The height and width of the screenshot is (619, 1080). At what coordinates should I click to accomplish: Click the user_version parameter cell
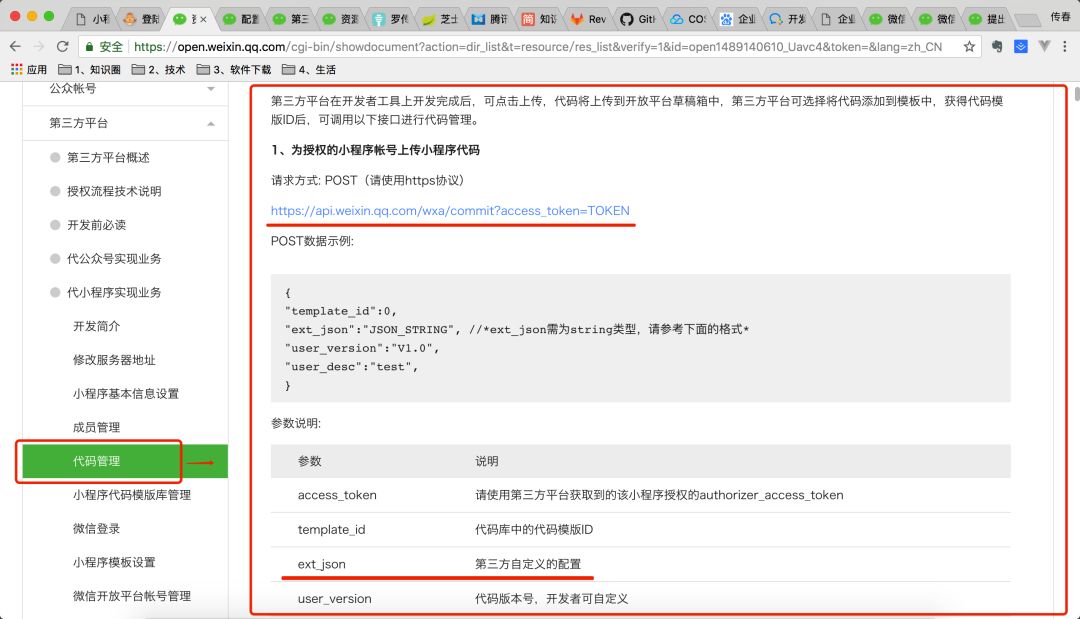click(334, 598)
